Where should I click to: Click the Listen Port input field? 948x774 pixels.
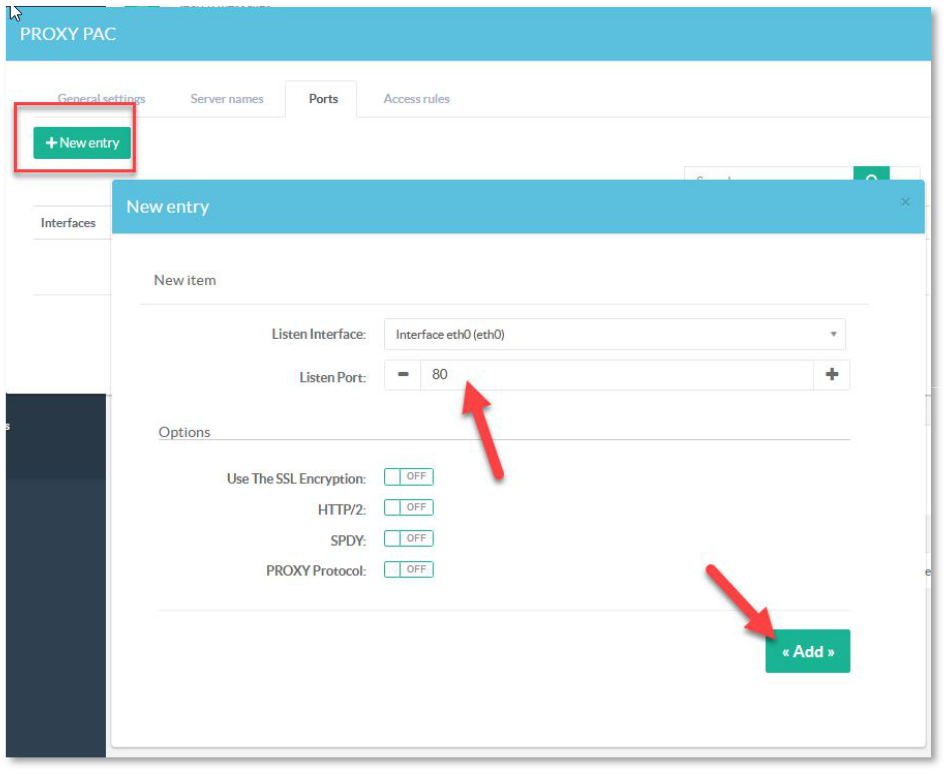[617, 375]
